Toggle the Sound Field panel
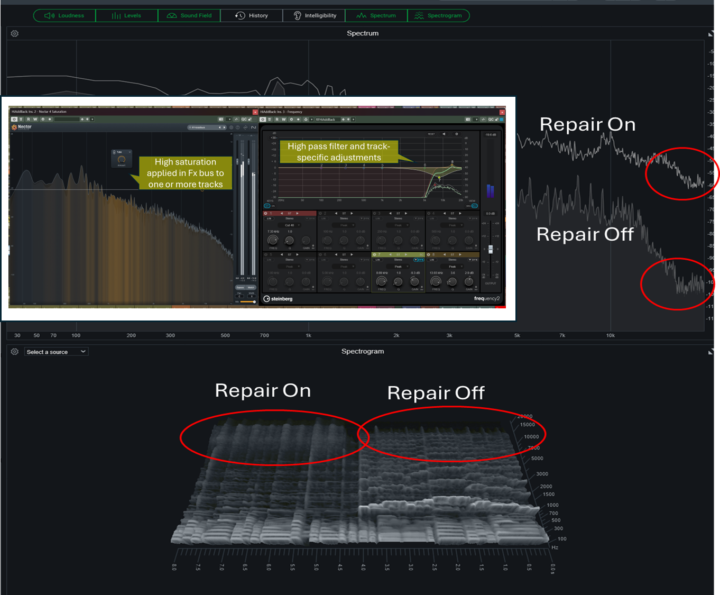This screenshot has width=720, height=595. click(189, 16)
